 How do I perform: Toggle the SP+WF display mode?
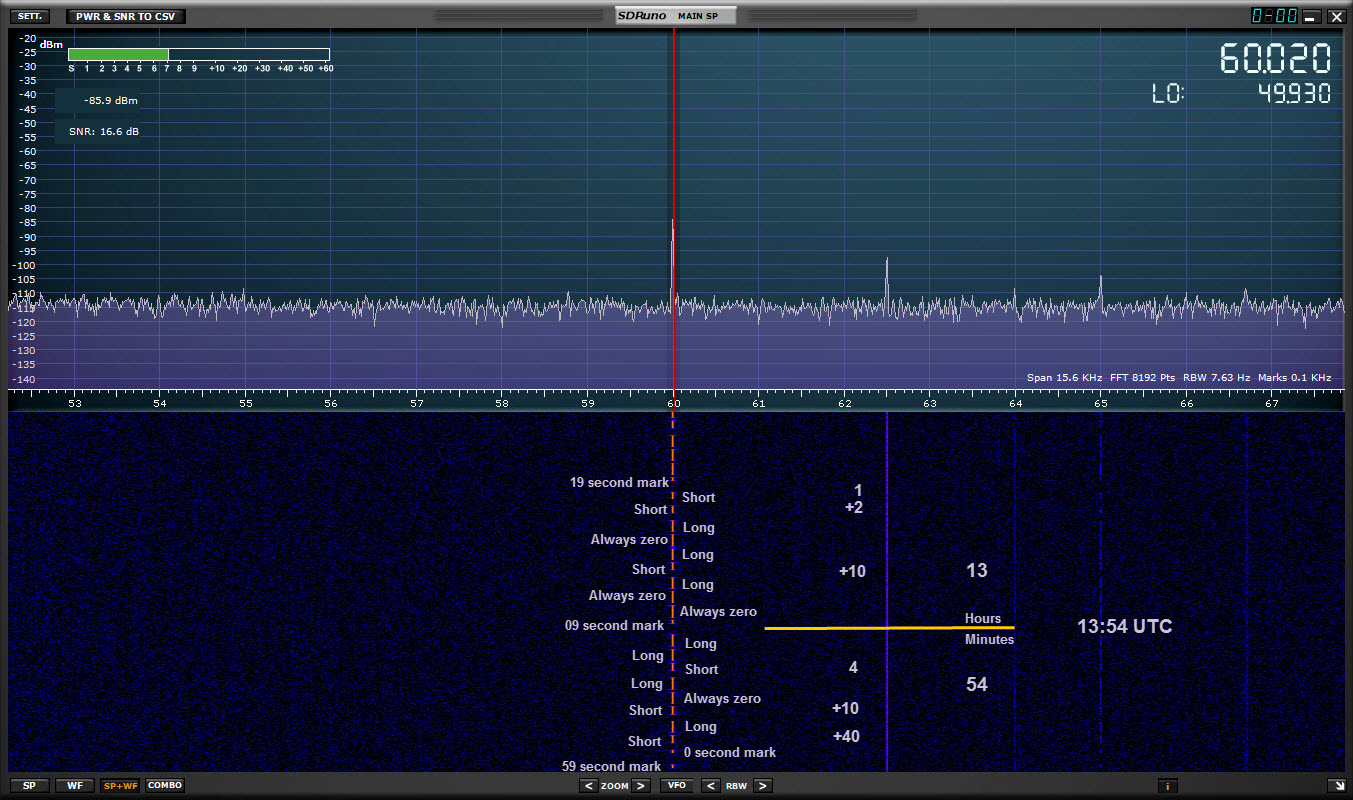[120, 785]
